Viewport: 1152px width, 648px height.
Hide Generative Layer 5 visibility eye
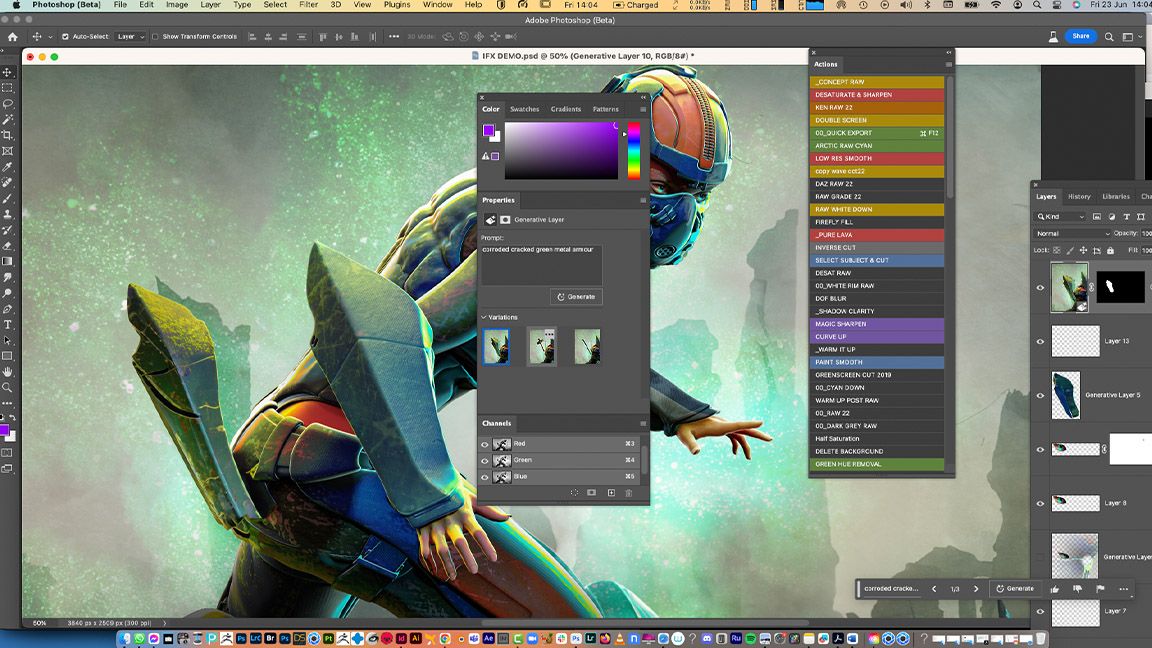click(x=1040, y=395)
